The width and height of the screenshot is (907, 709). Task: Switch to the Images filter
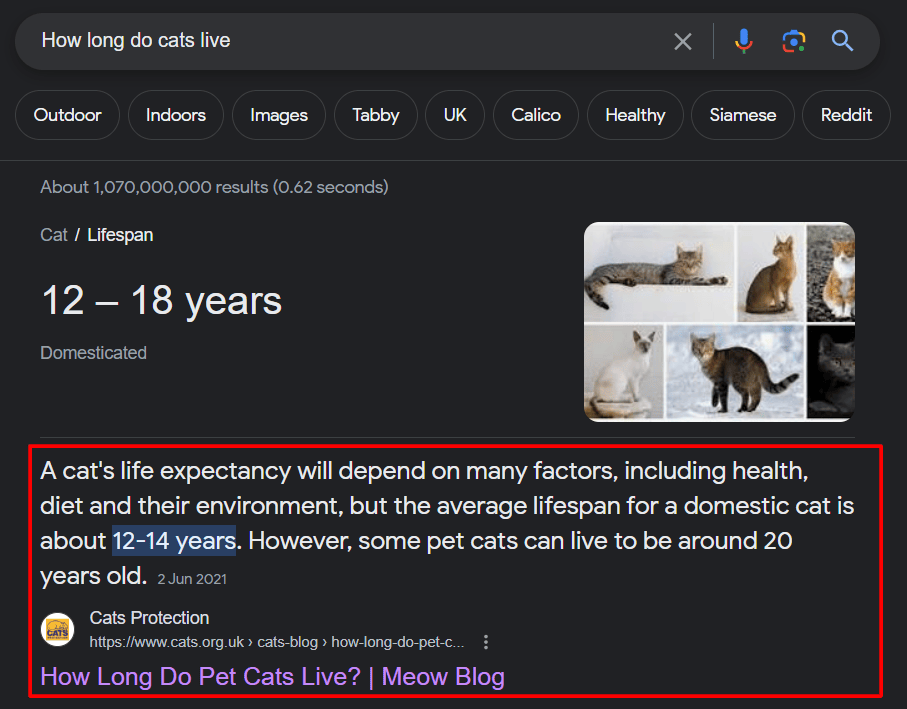pyautogui.click(x=278, y=115)
